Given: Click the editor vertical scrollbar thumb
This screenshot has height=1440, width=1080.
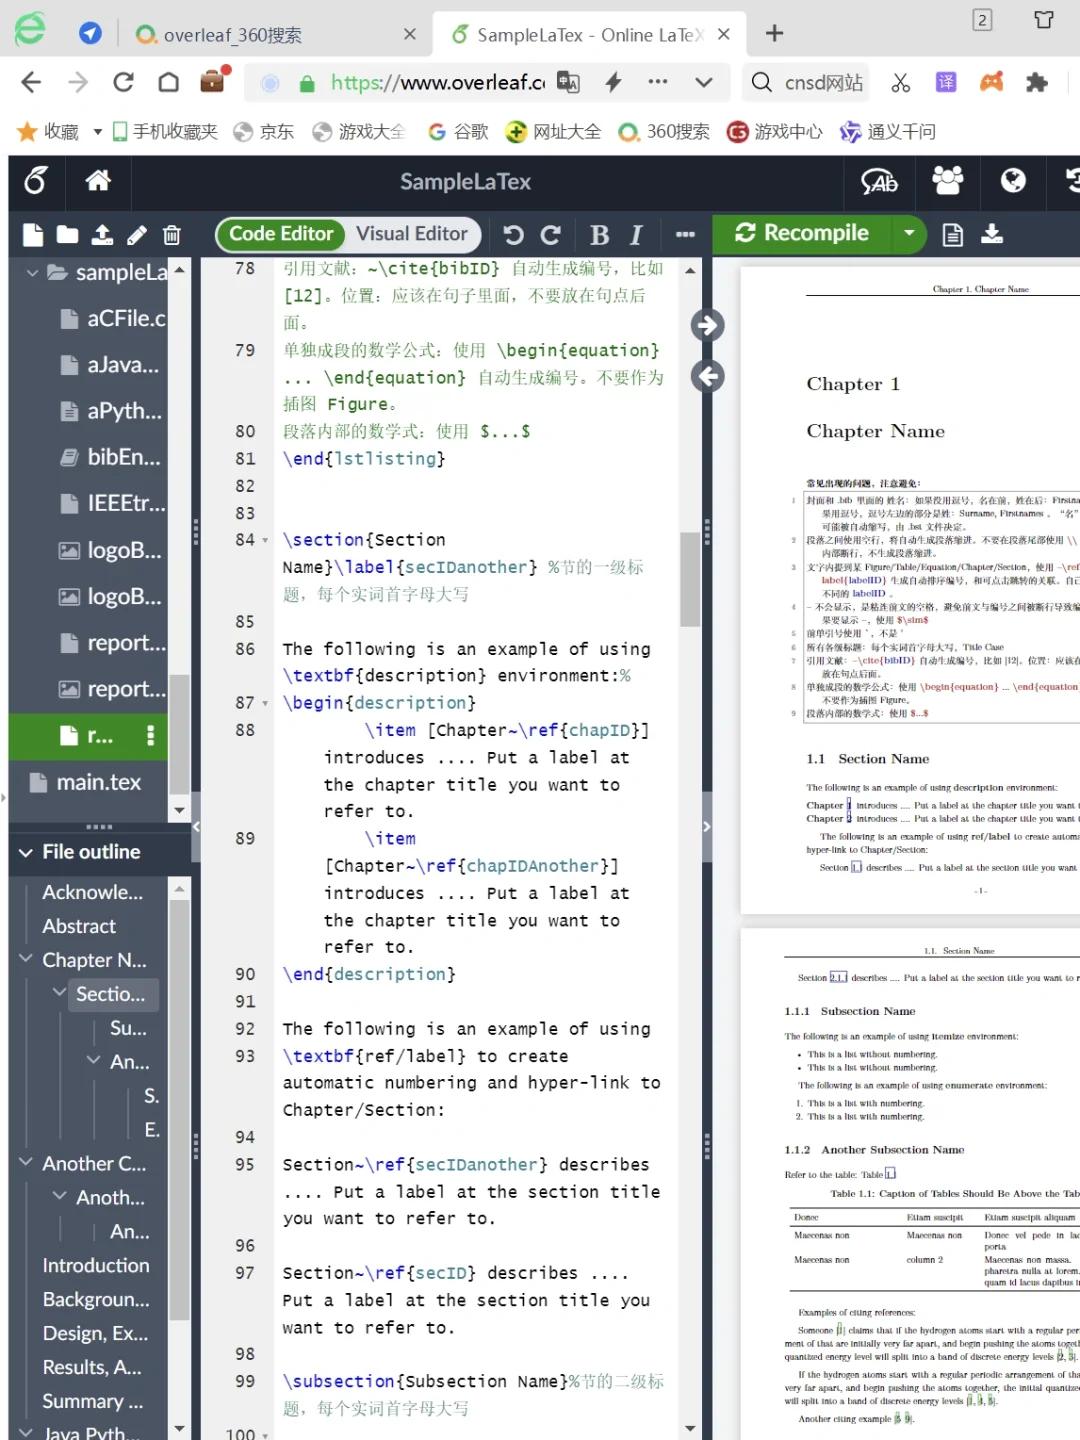Looking at the screenshot, I should (690, 579).
